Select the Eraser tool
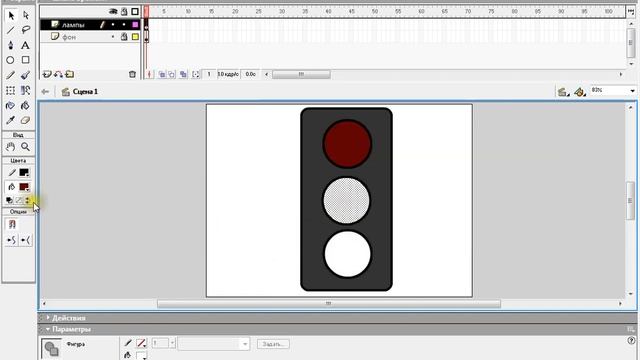The image size is (640, 360). click(x=25, y=120)
